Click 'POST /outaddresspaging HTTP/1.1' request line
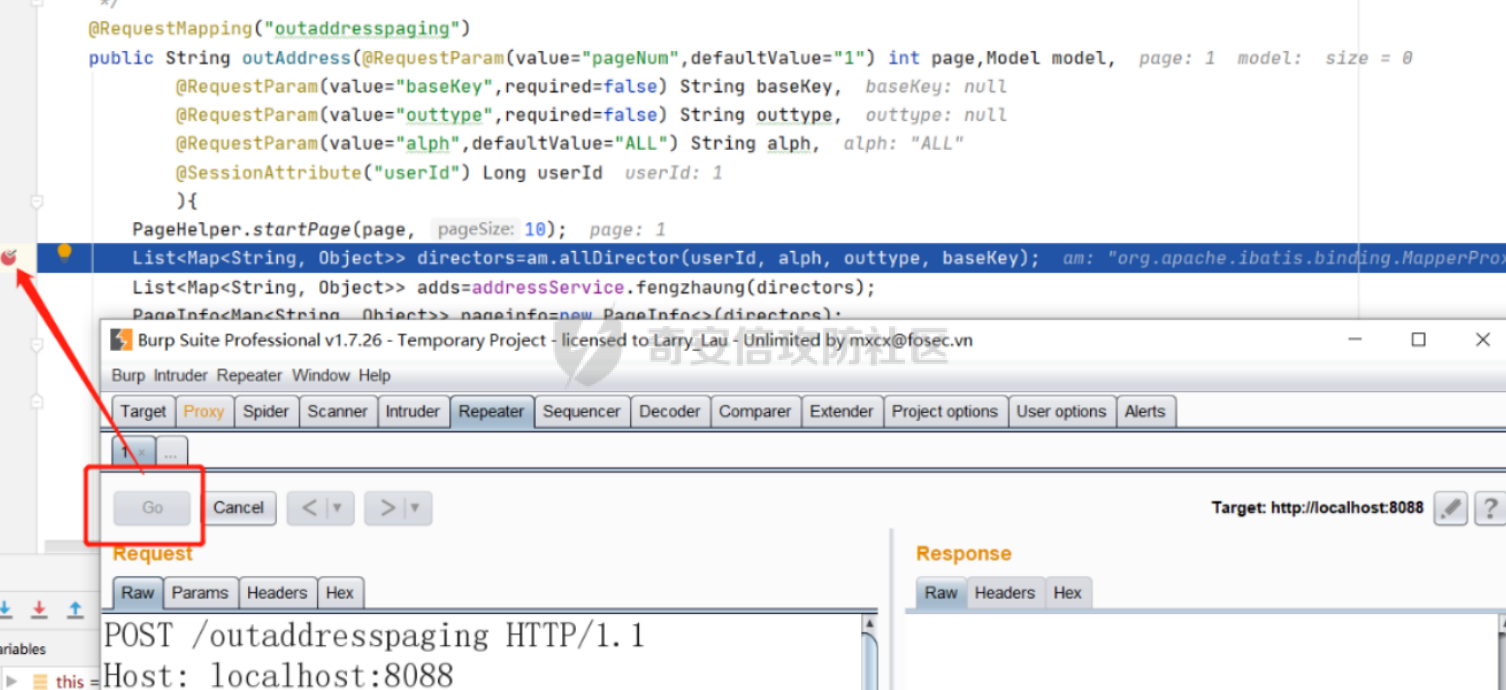This screenshot has height=690, width=1506. 375,636
